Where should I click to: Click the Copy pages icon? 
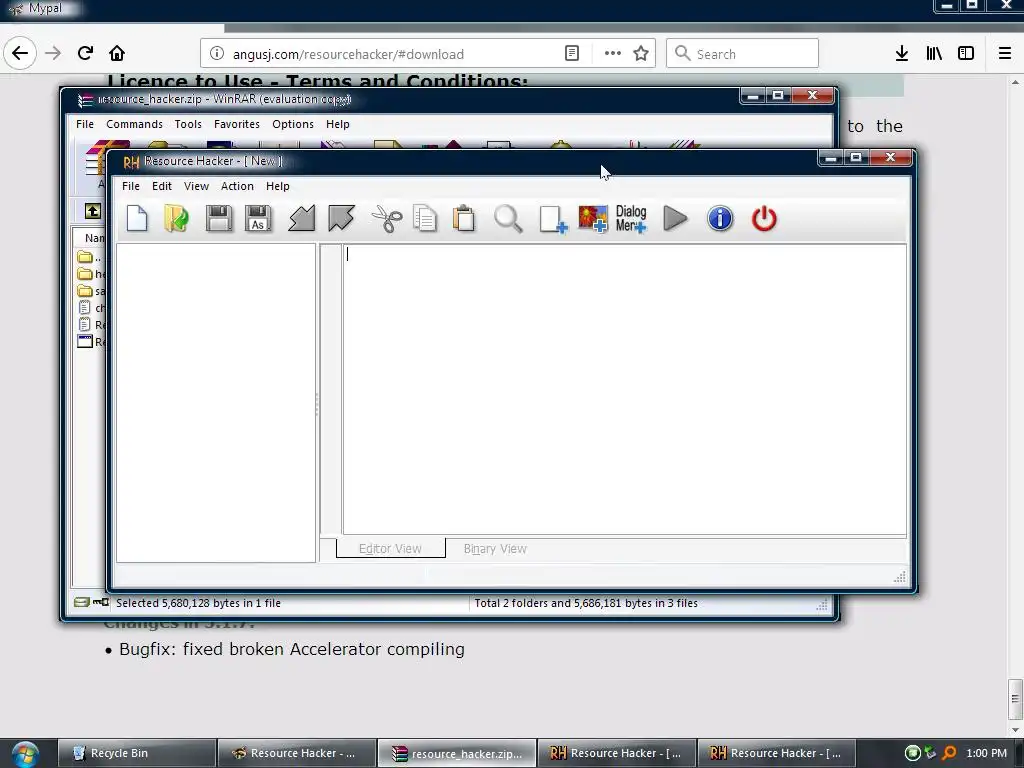(425, 218)
